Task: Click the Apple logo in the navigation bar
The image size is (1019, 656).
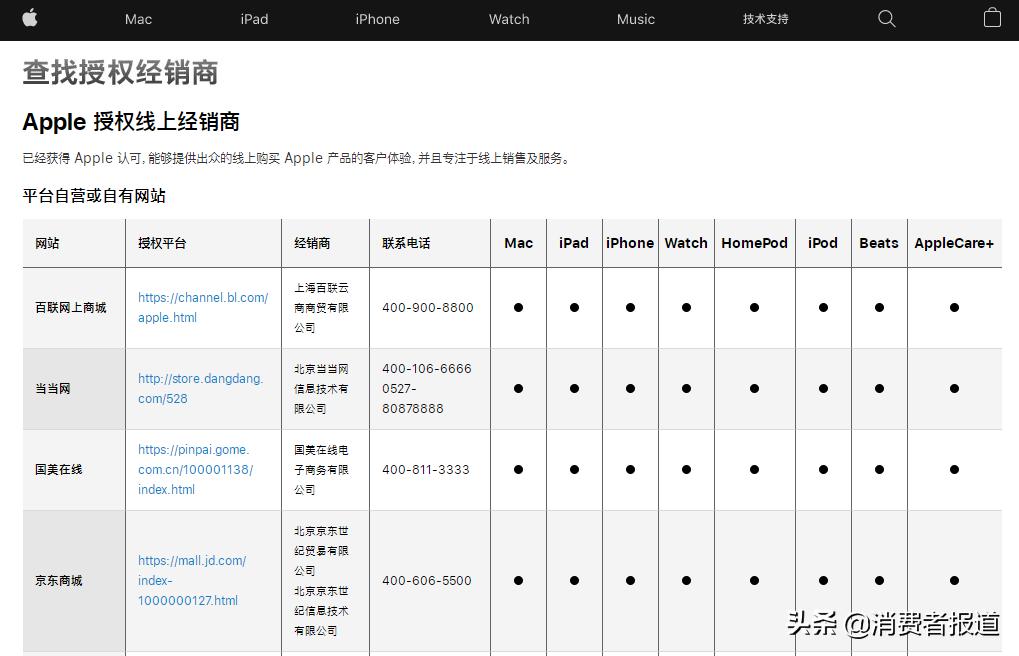Action: (x=29, y=18)
